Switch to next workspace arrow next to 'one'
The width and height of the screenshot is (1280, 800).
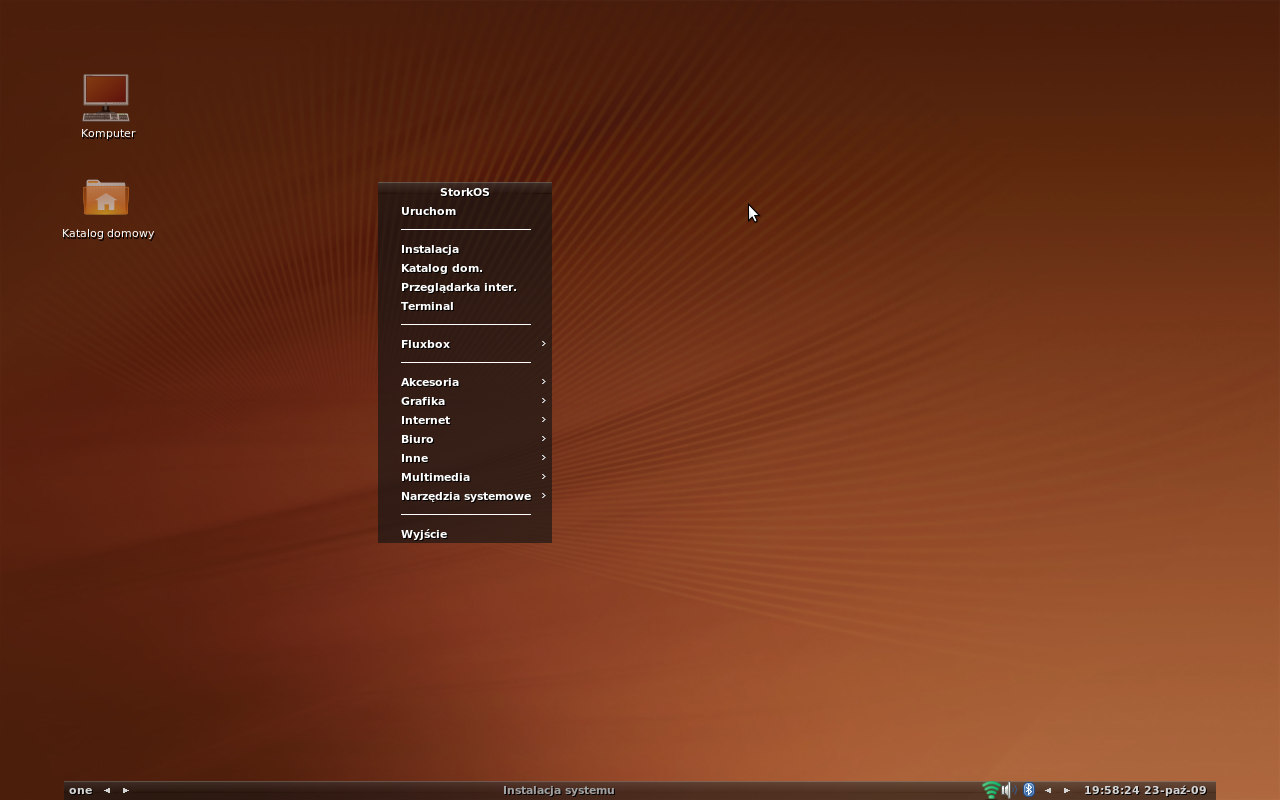(x=126, y=790)
